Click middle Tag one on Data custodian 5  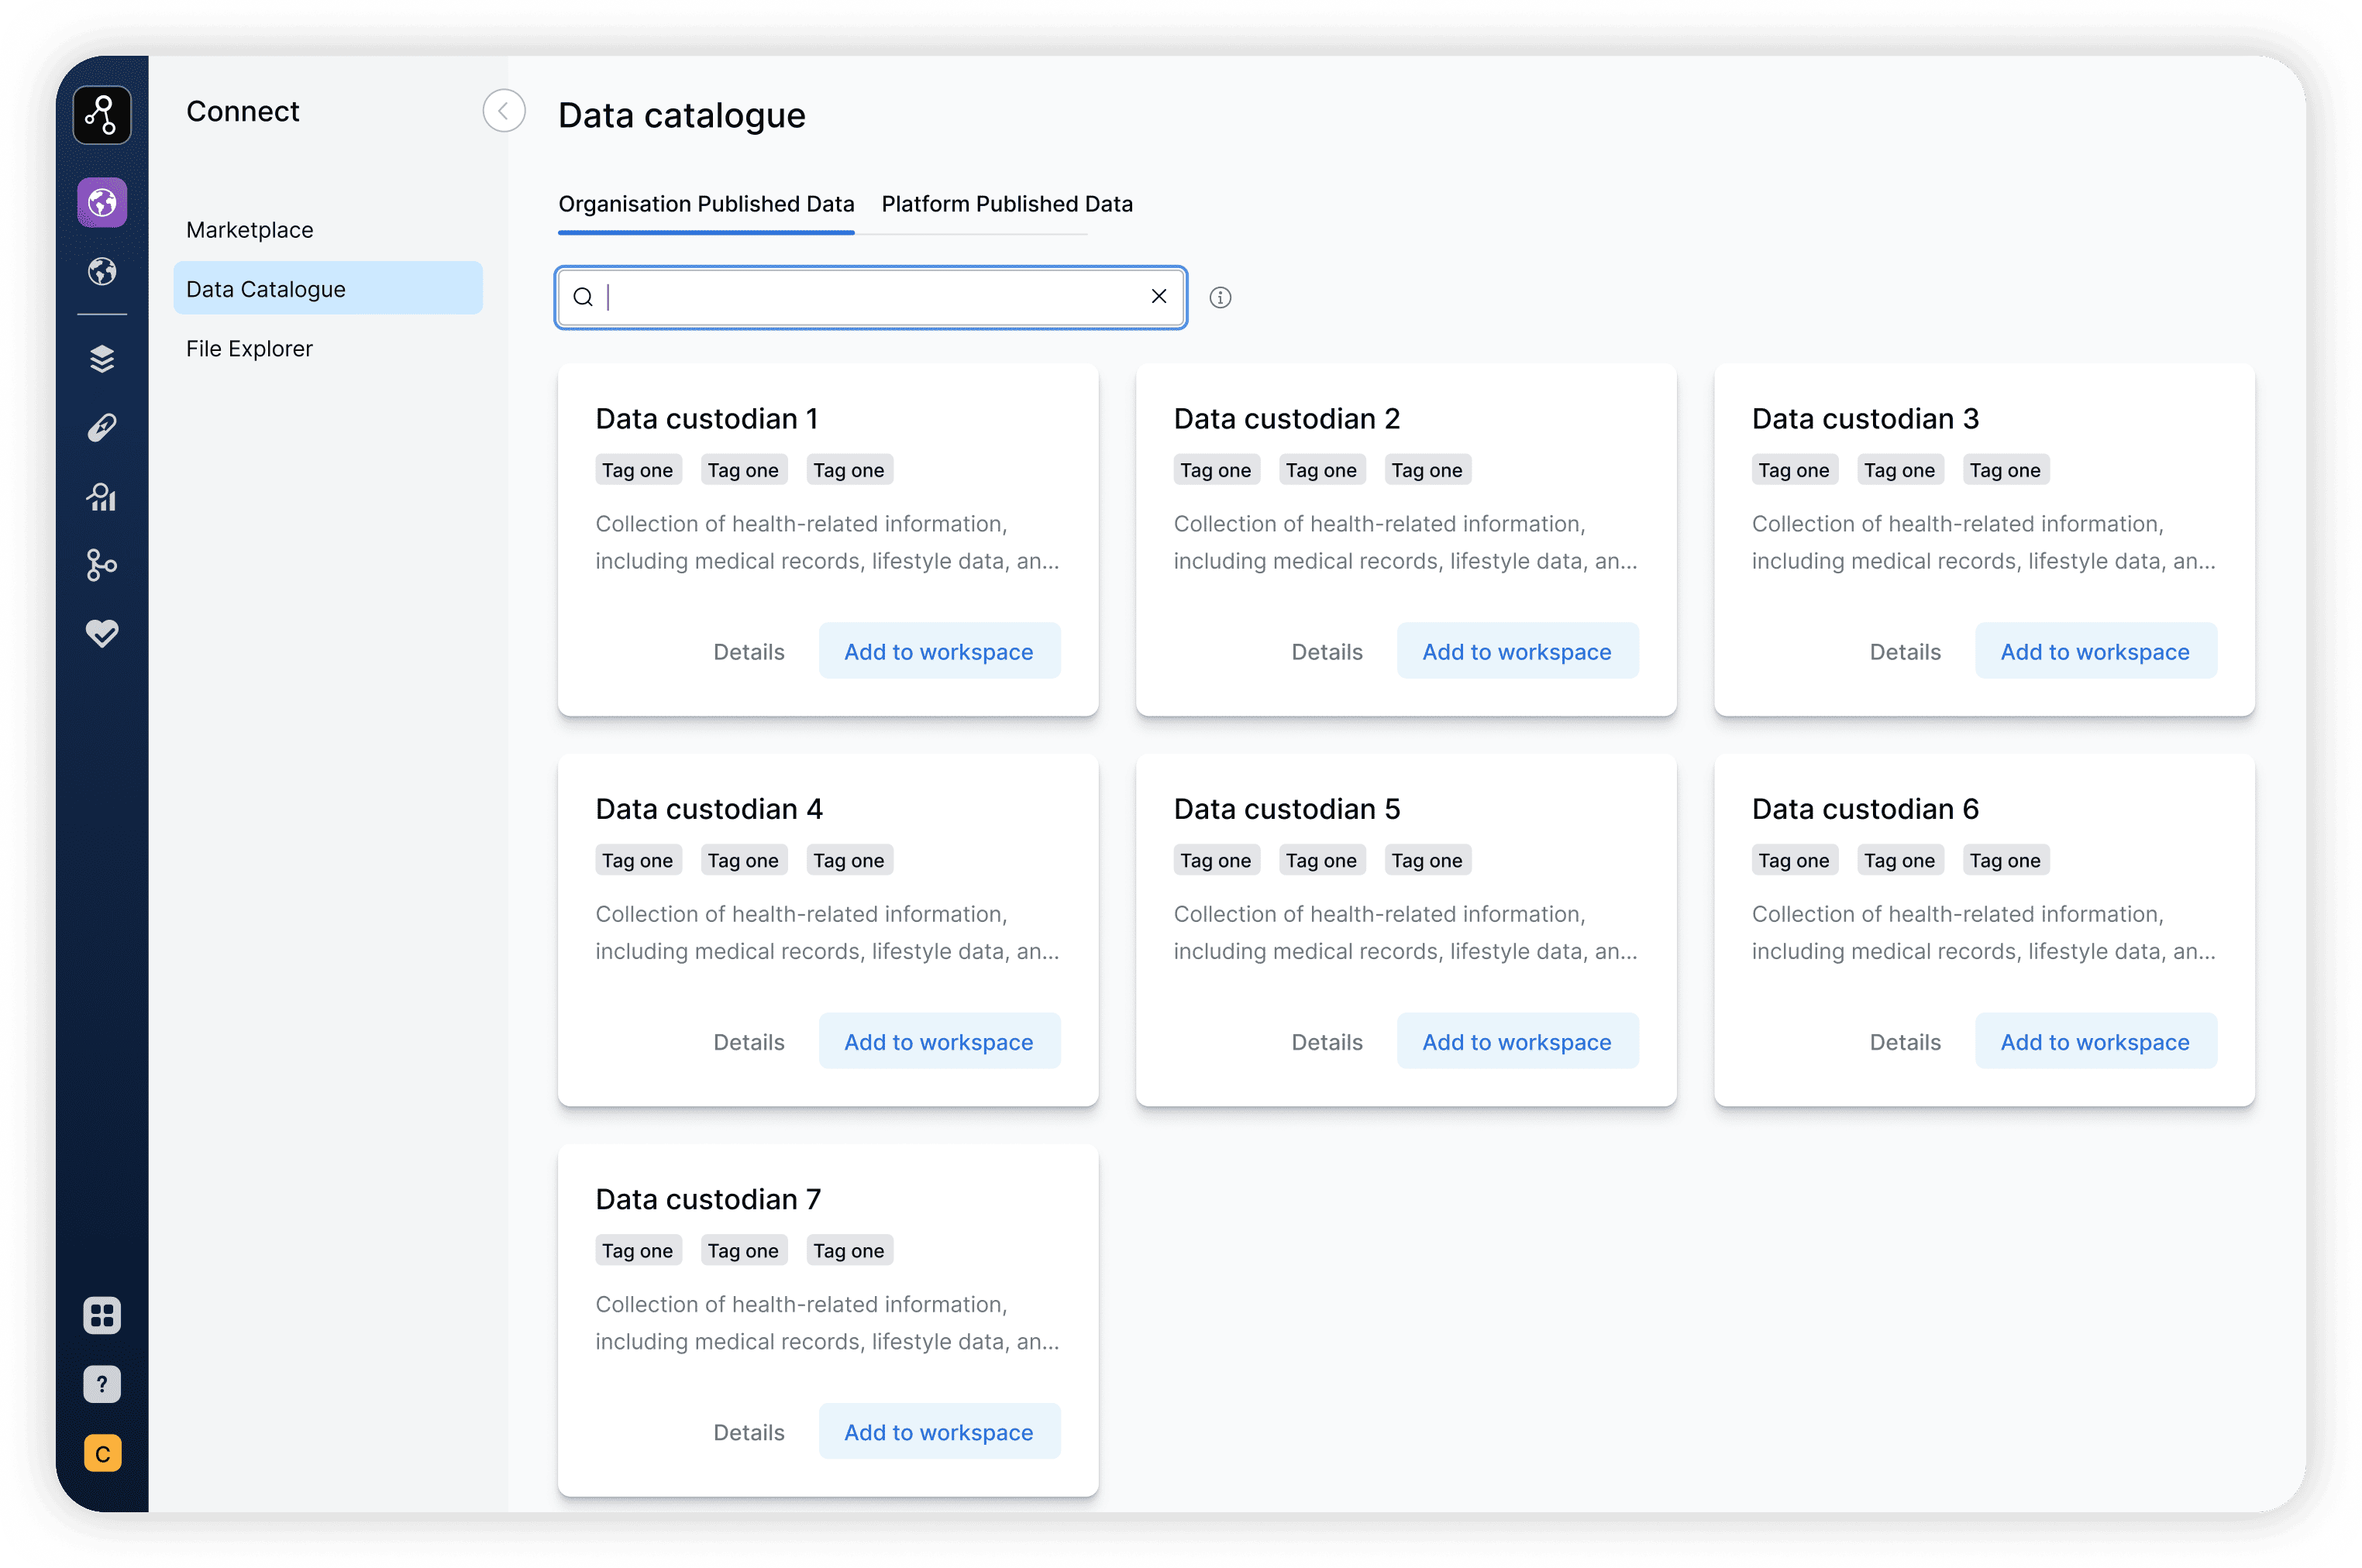coord(1321,860)
